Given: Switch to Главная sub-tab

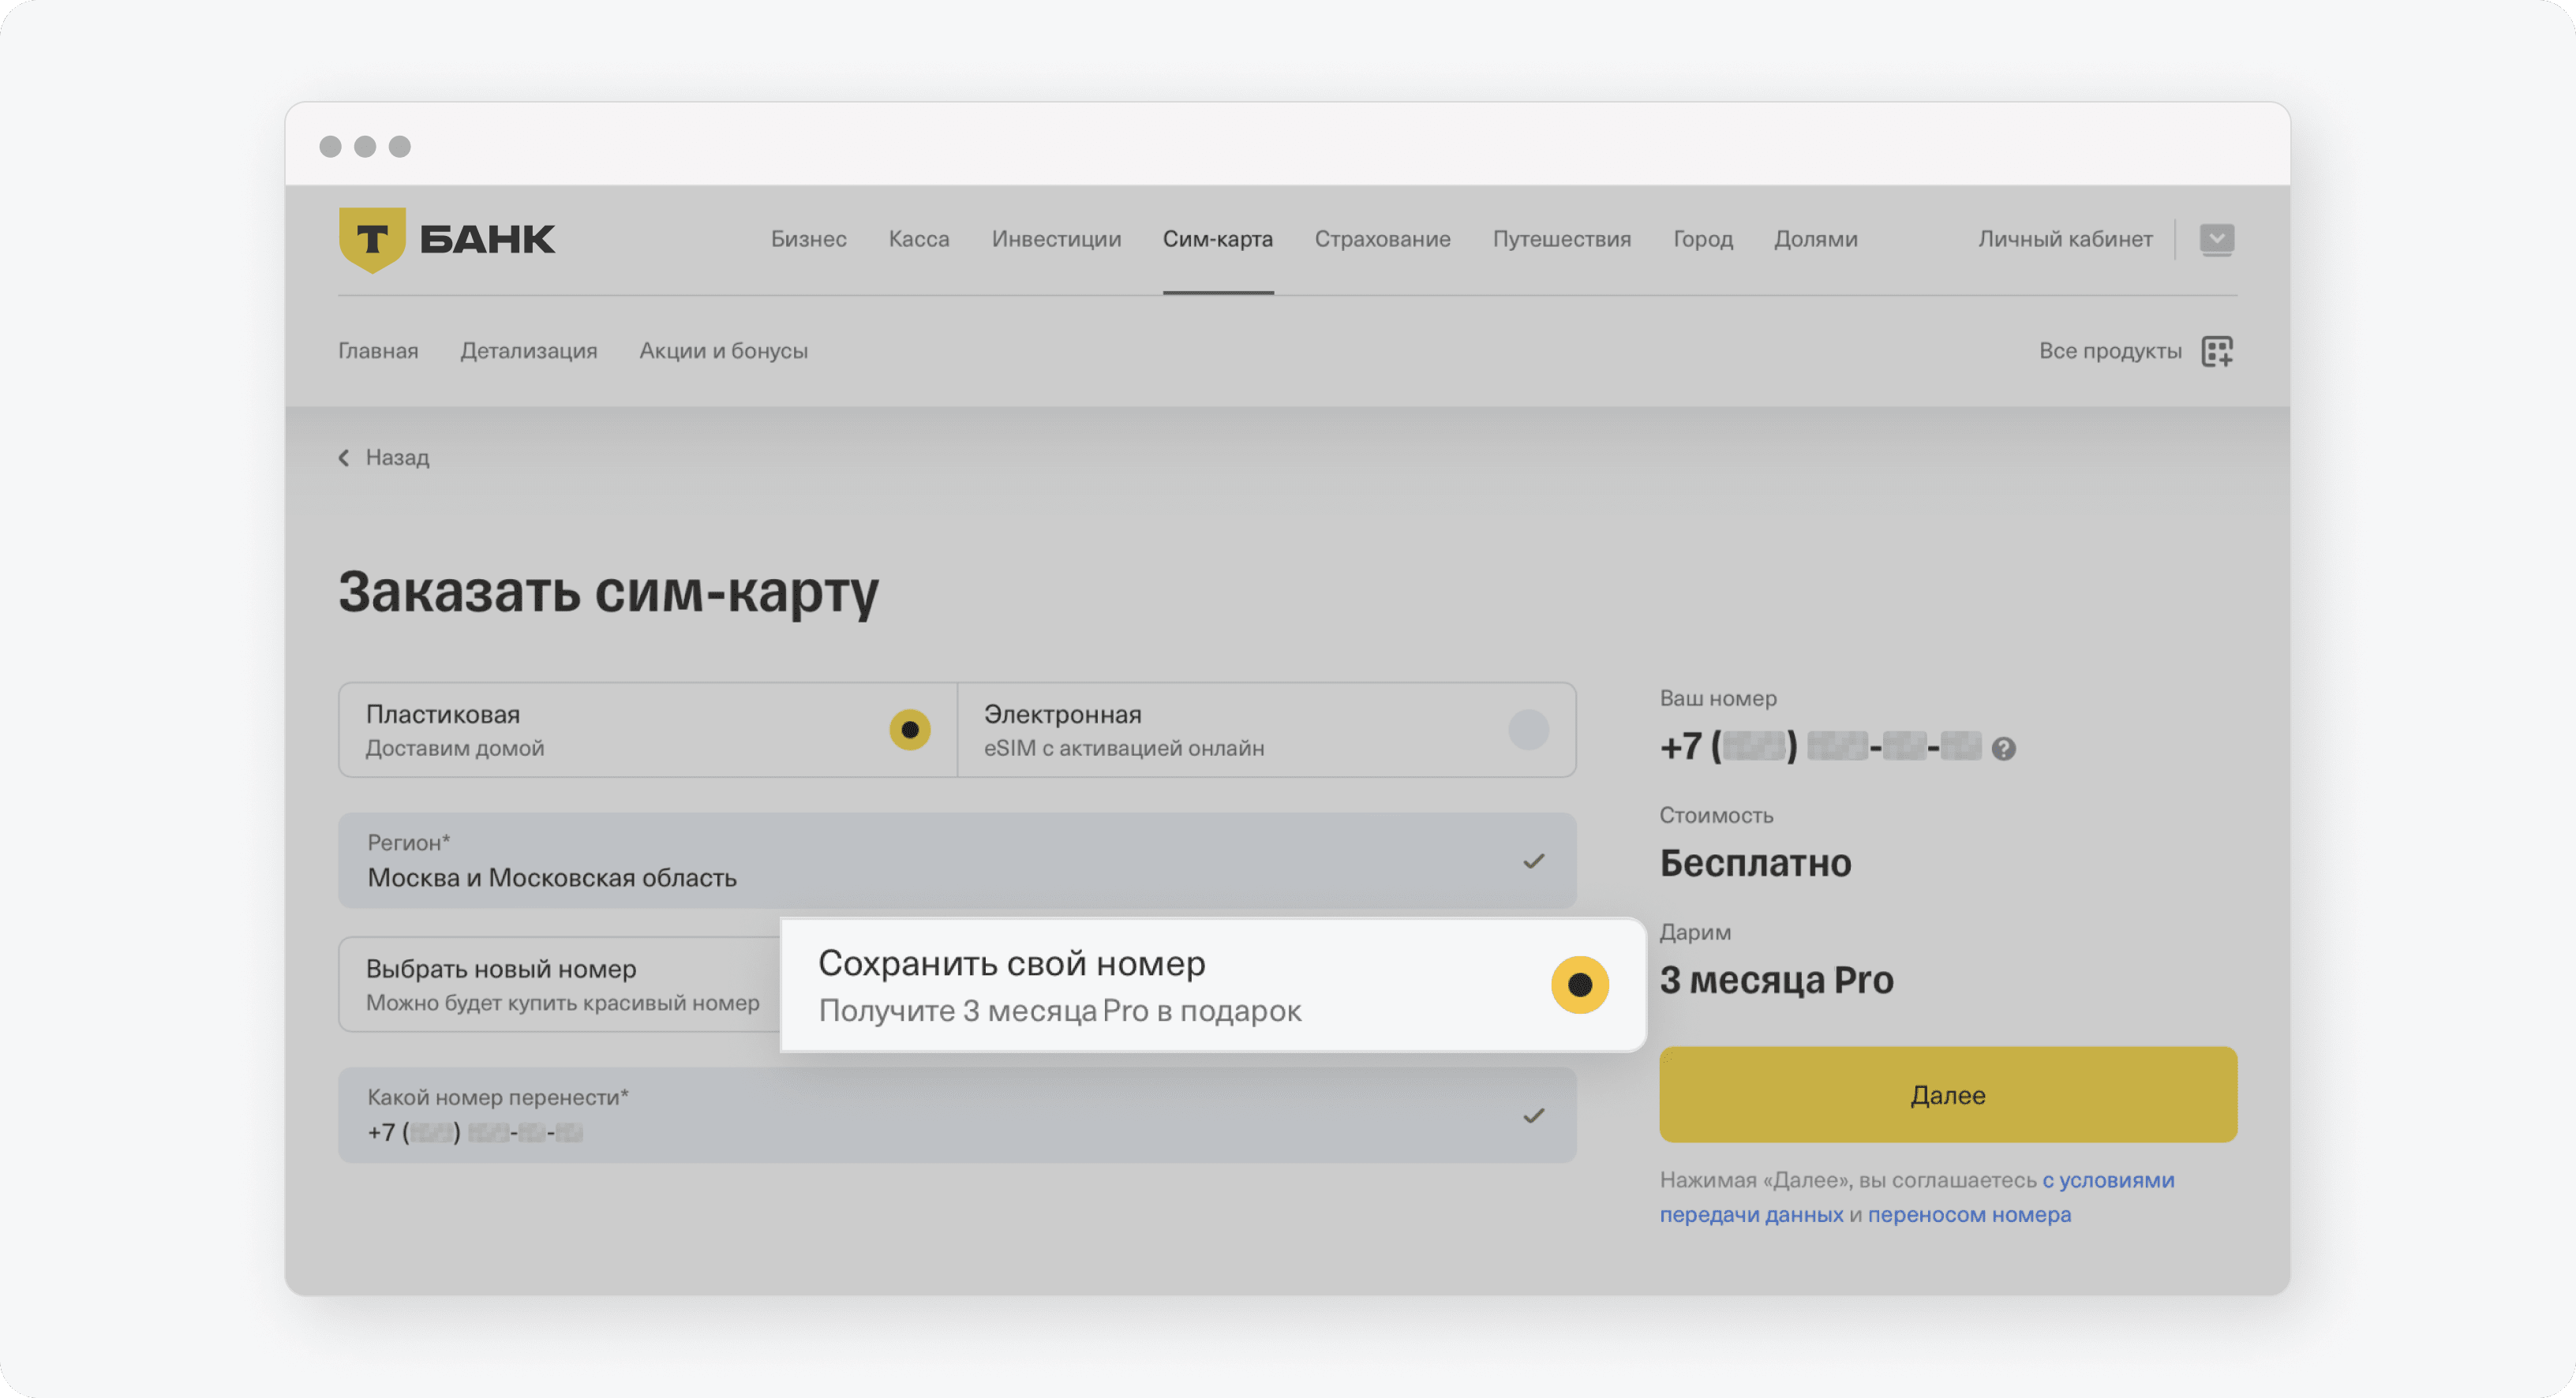Looking at the screenshot, I should click(378, 351).
